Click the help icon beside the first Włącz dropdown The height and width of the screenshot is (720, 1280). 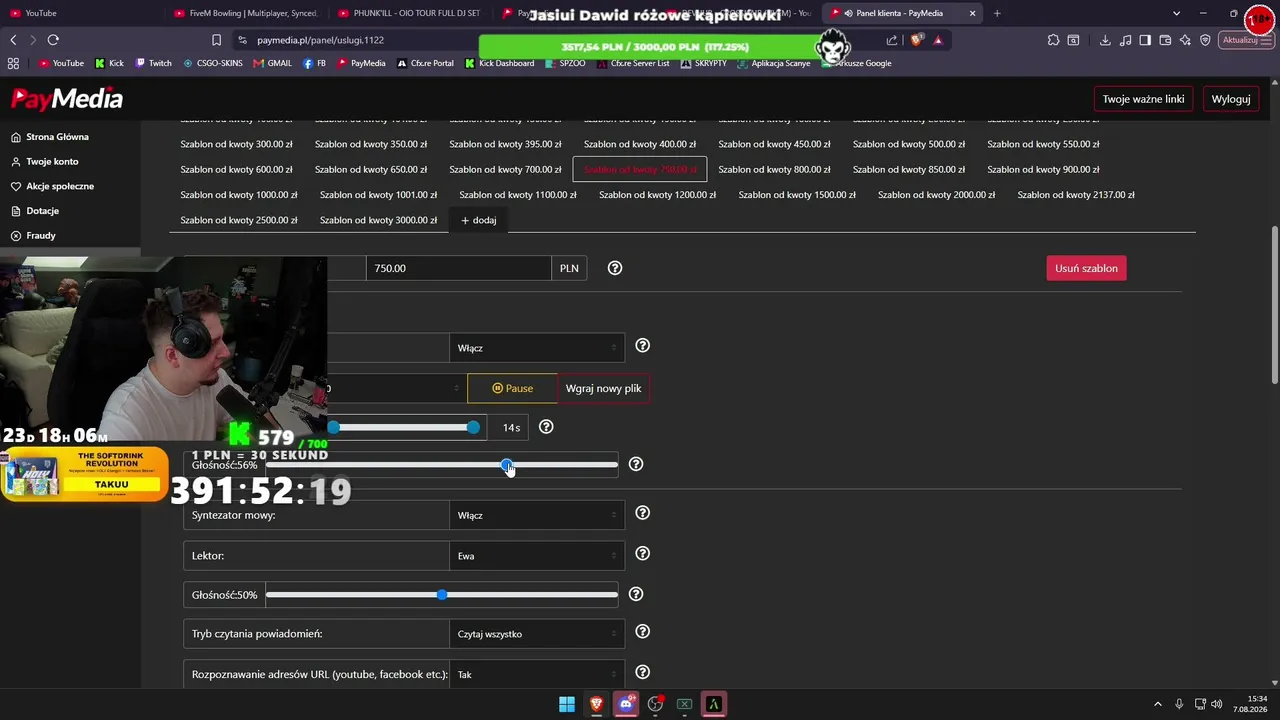click(643, 346)
